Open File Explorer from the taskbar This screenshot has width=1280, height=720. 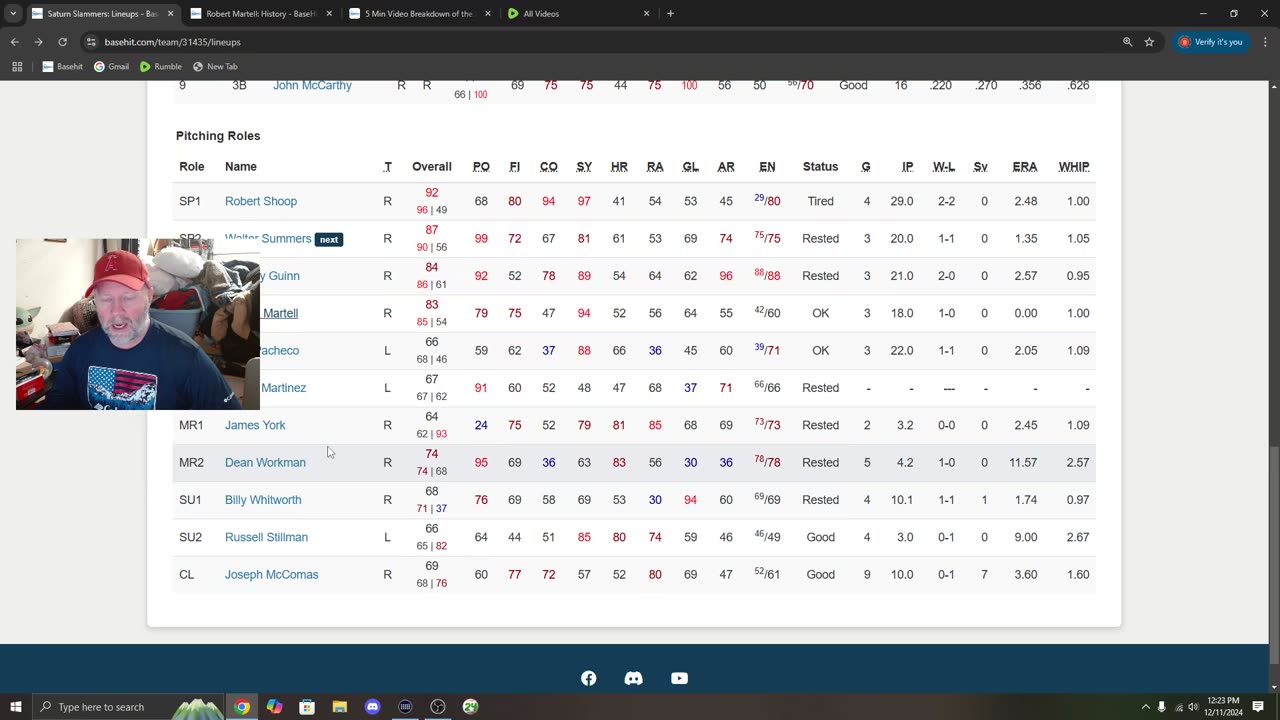tap(340, 707)
